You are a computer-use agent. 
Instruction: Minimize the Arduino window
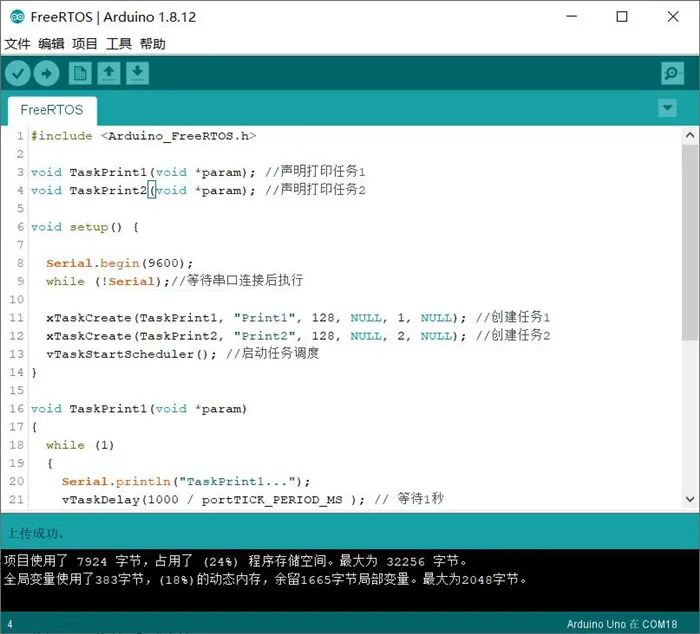pyautogui.click(x=572, y=17)
